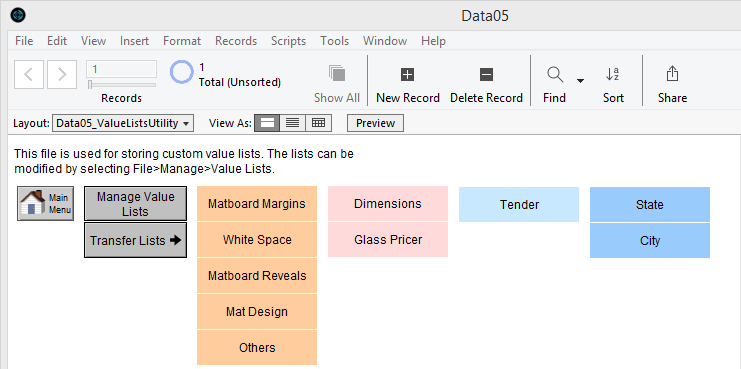Viewport: 741px width, 369px height.
Task: Open the Help menu
Action: click(x=433, y=41)
